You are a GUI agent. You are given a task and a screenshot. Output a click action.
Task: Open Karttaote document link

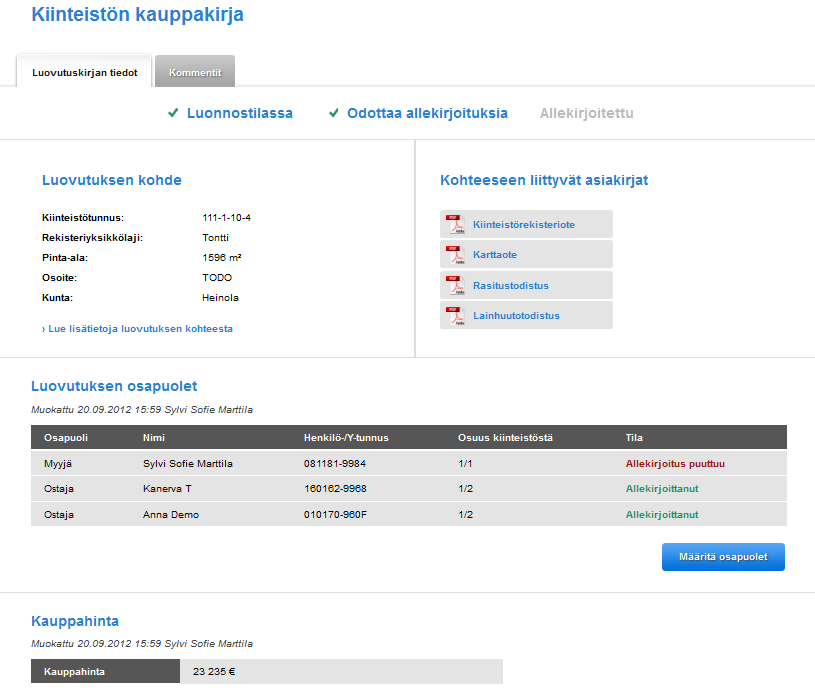pos(495,255)
